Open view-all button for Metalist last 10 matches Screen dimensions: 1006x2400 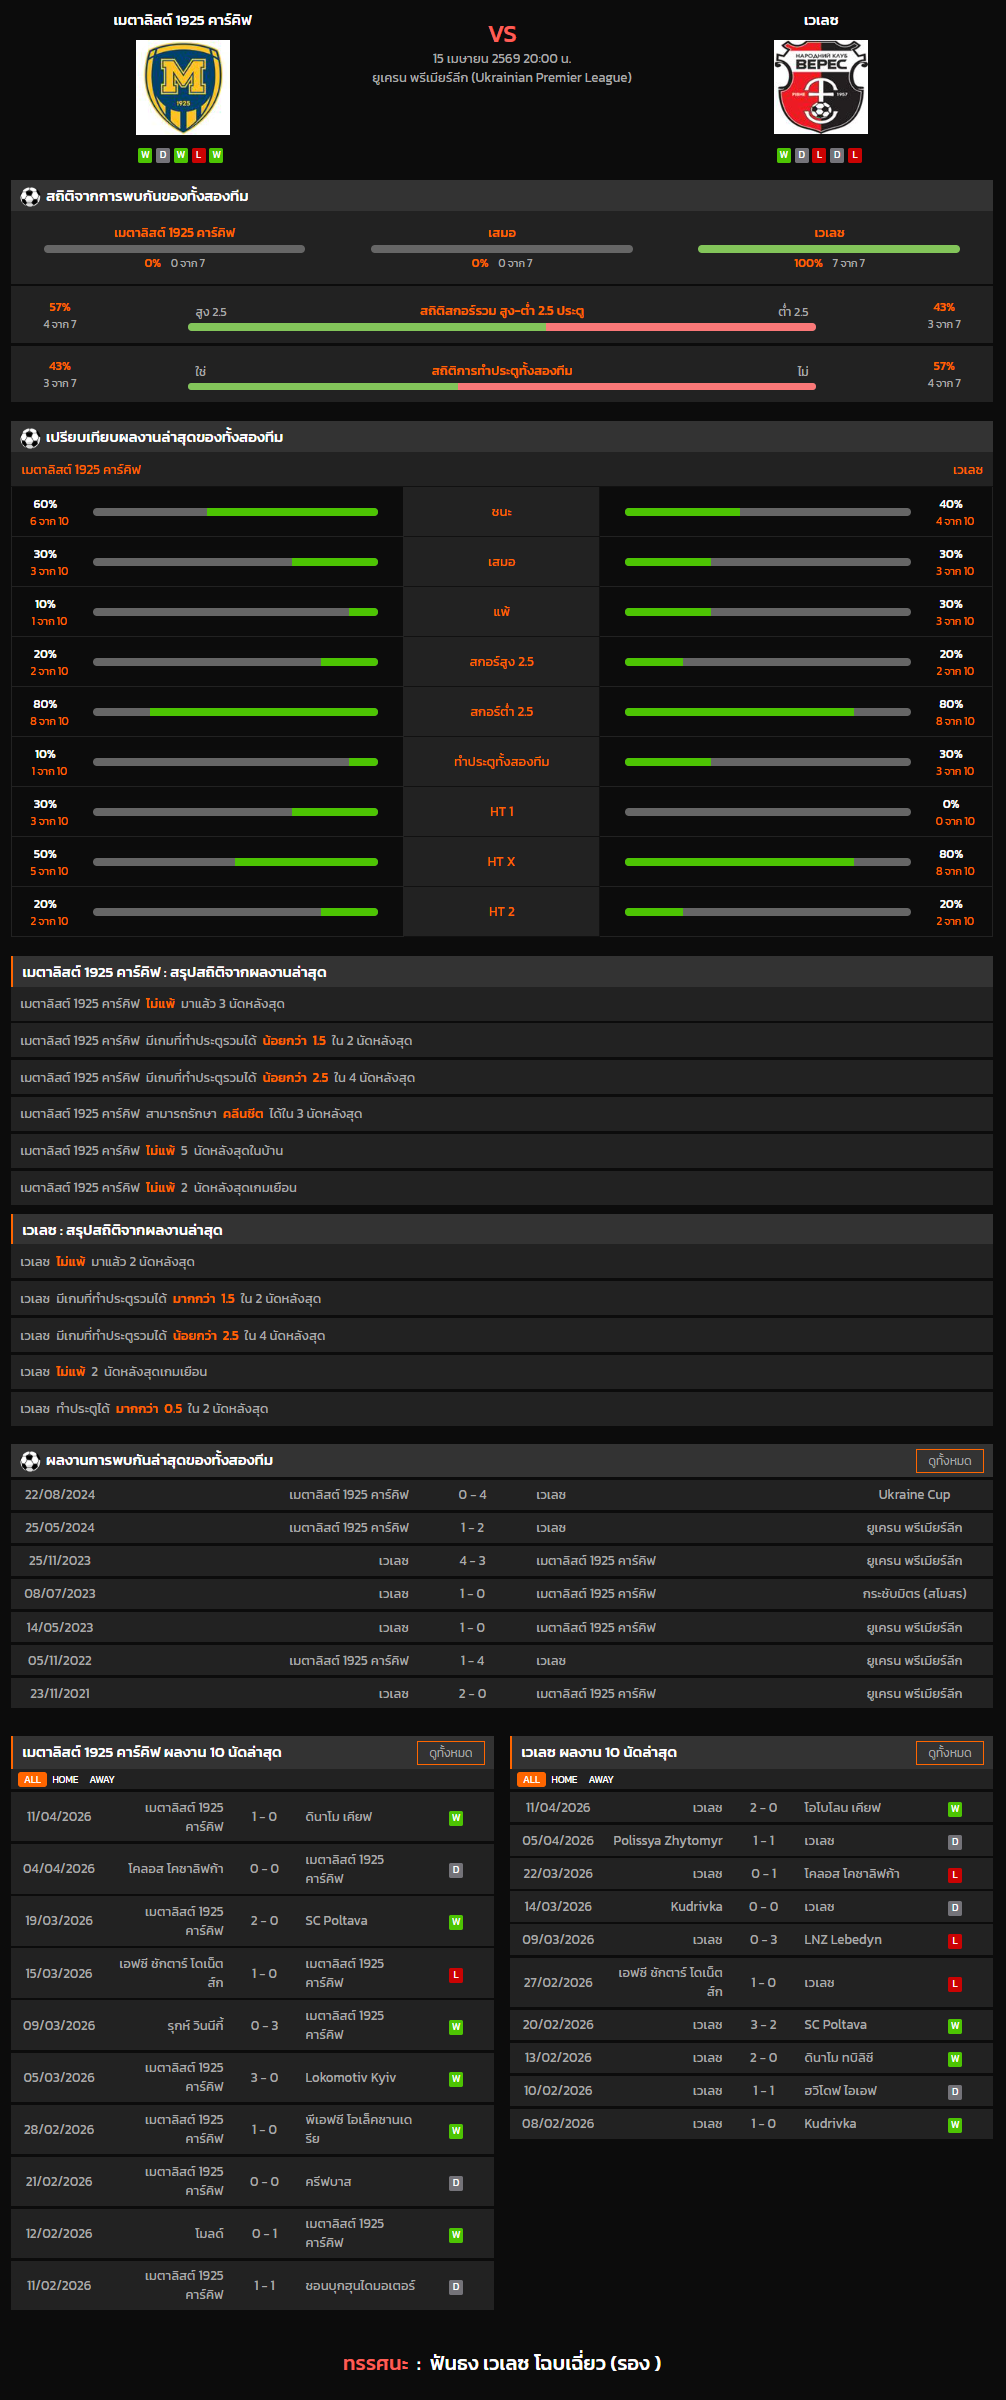450,1753
